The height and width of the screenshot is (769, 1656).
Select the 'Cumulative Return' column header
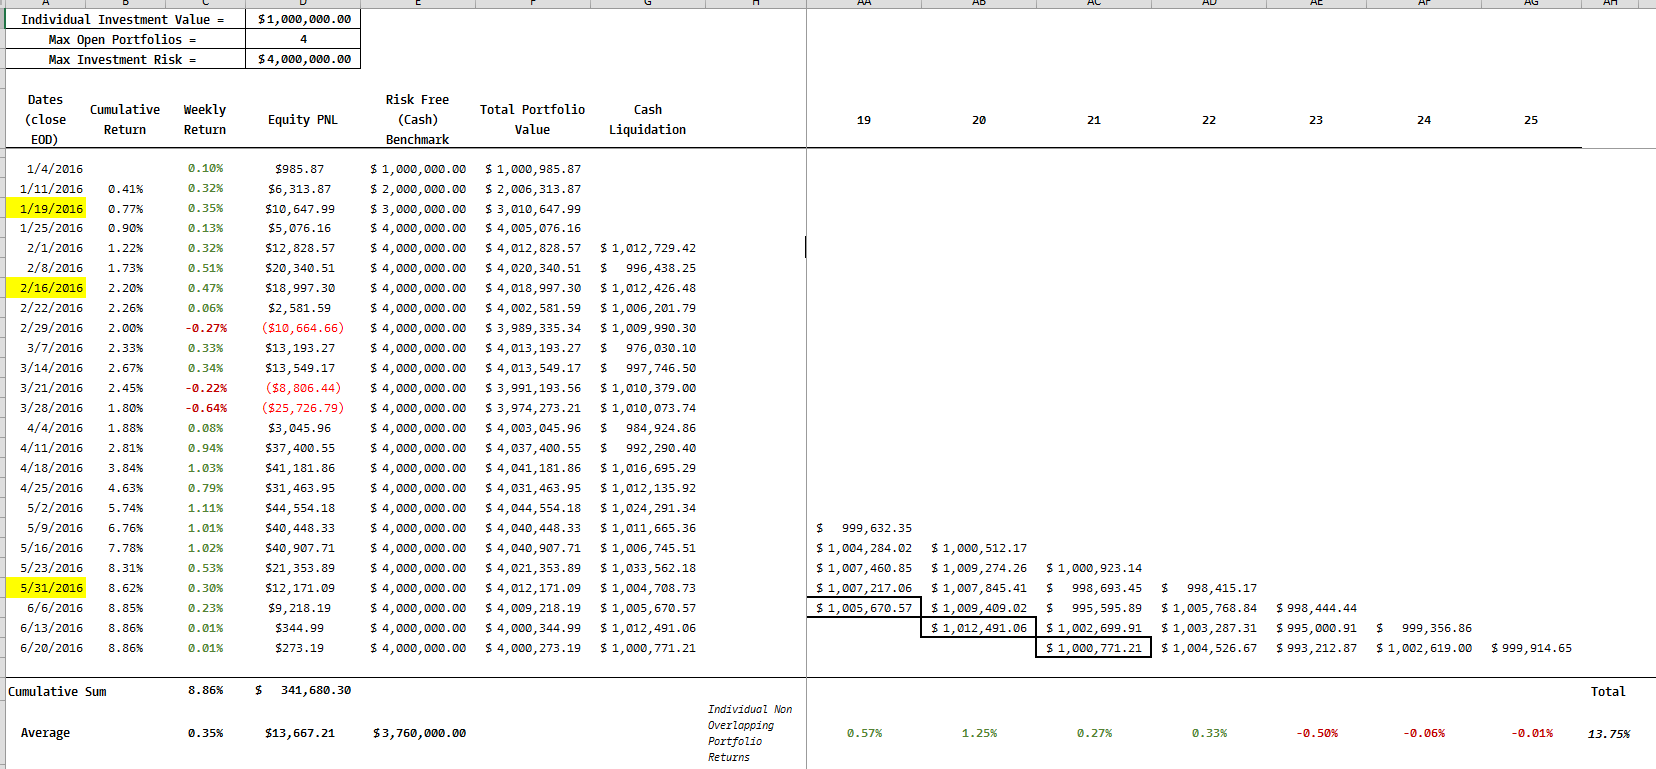coord(125,119)
